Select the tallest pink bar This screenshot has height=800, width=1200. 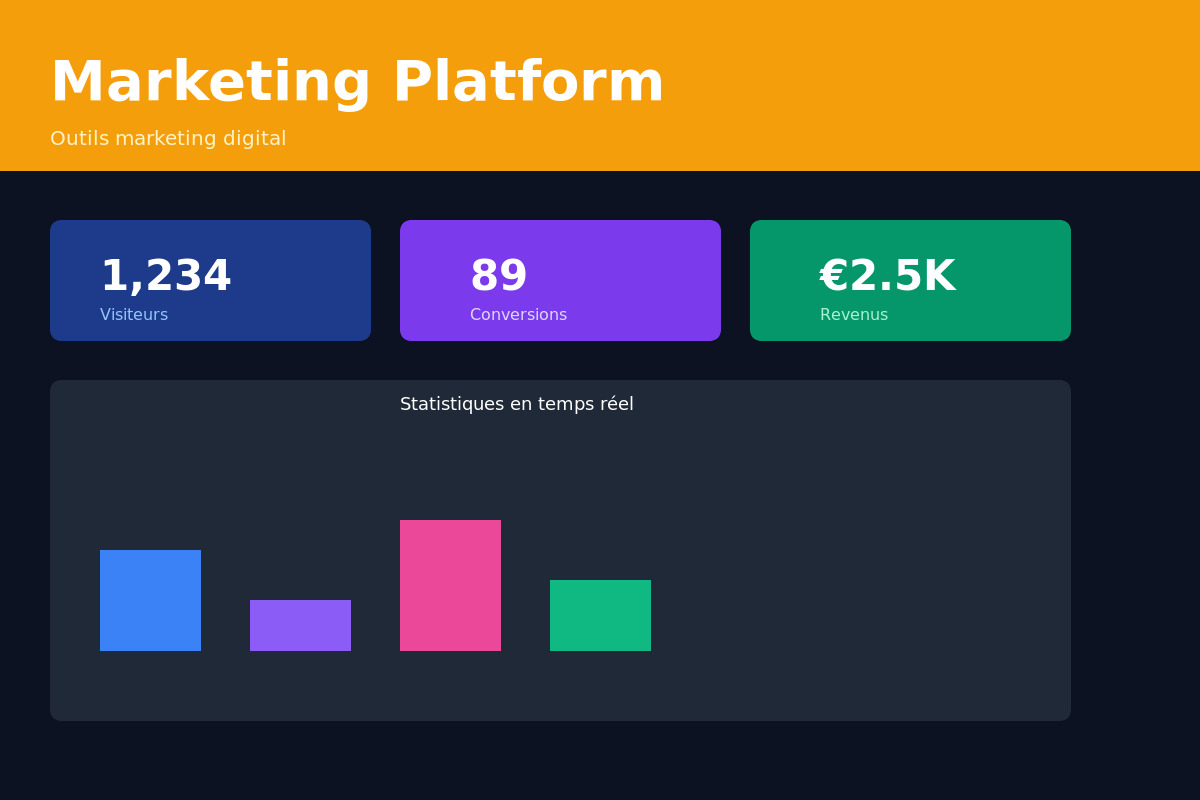click(x=450, y=585)
